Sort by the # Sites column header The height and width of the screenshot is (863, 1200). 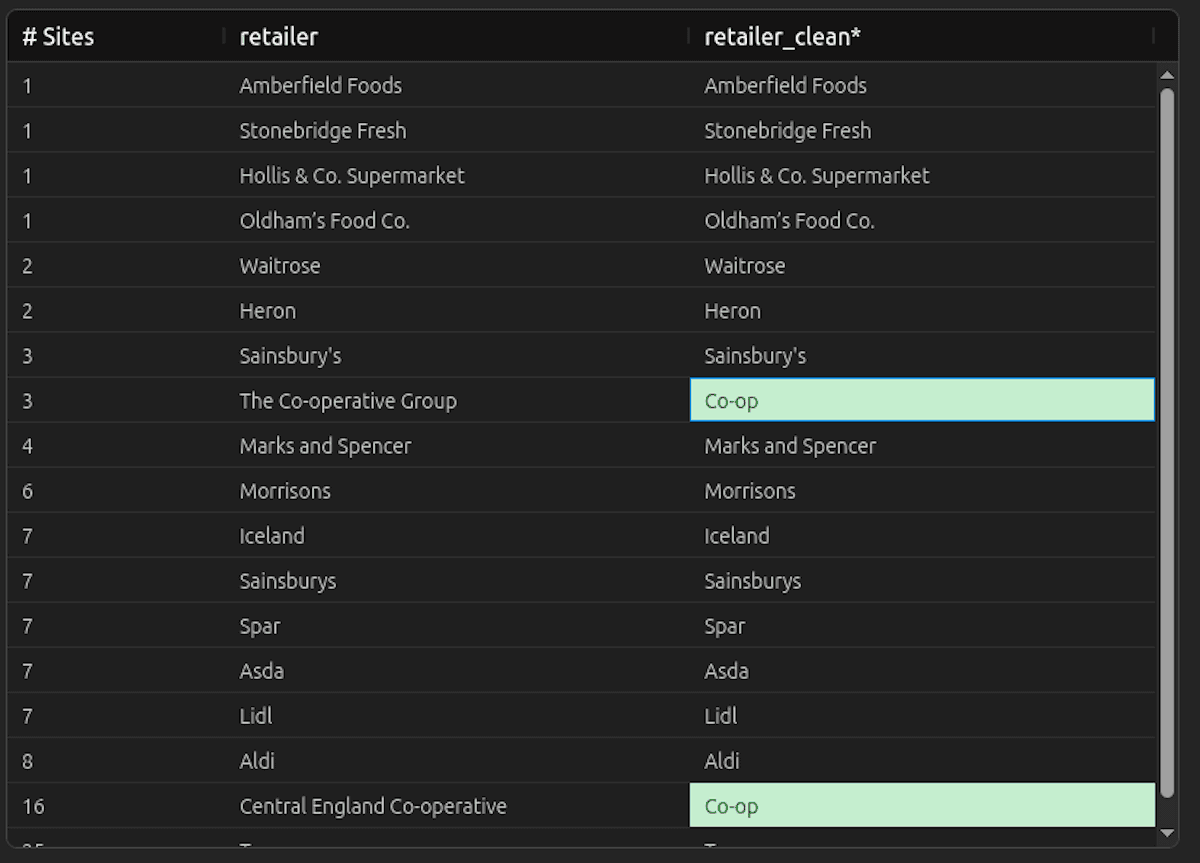coord(58,37)
